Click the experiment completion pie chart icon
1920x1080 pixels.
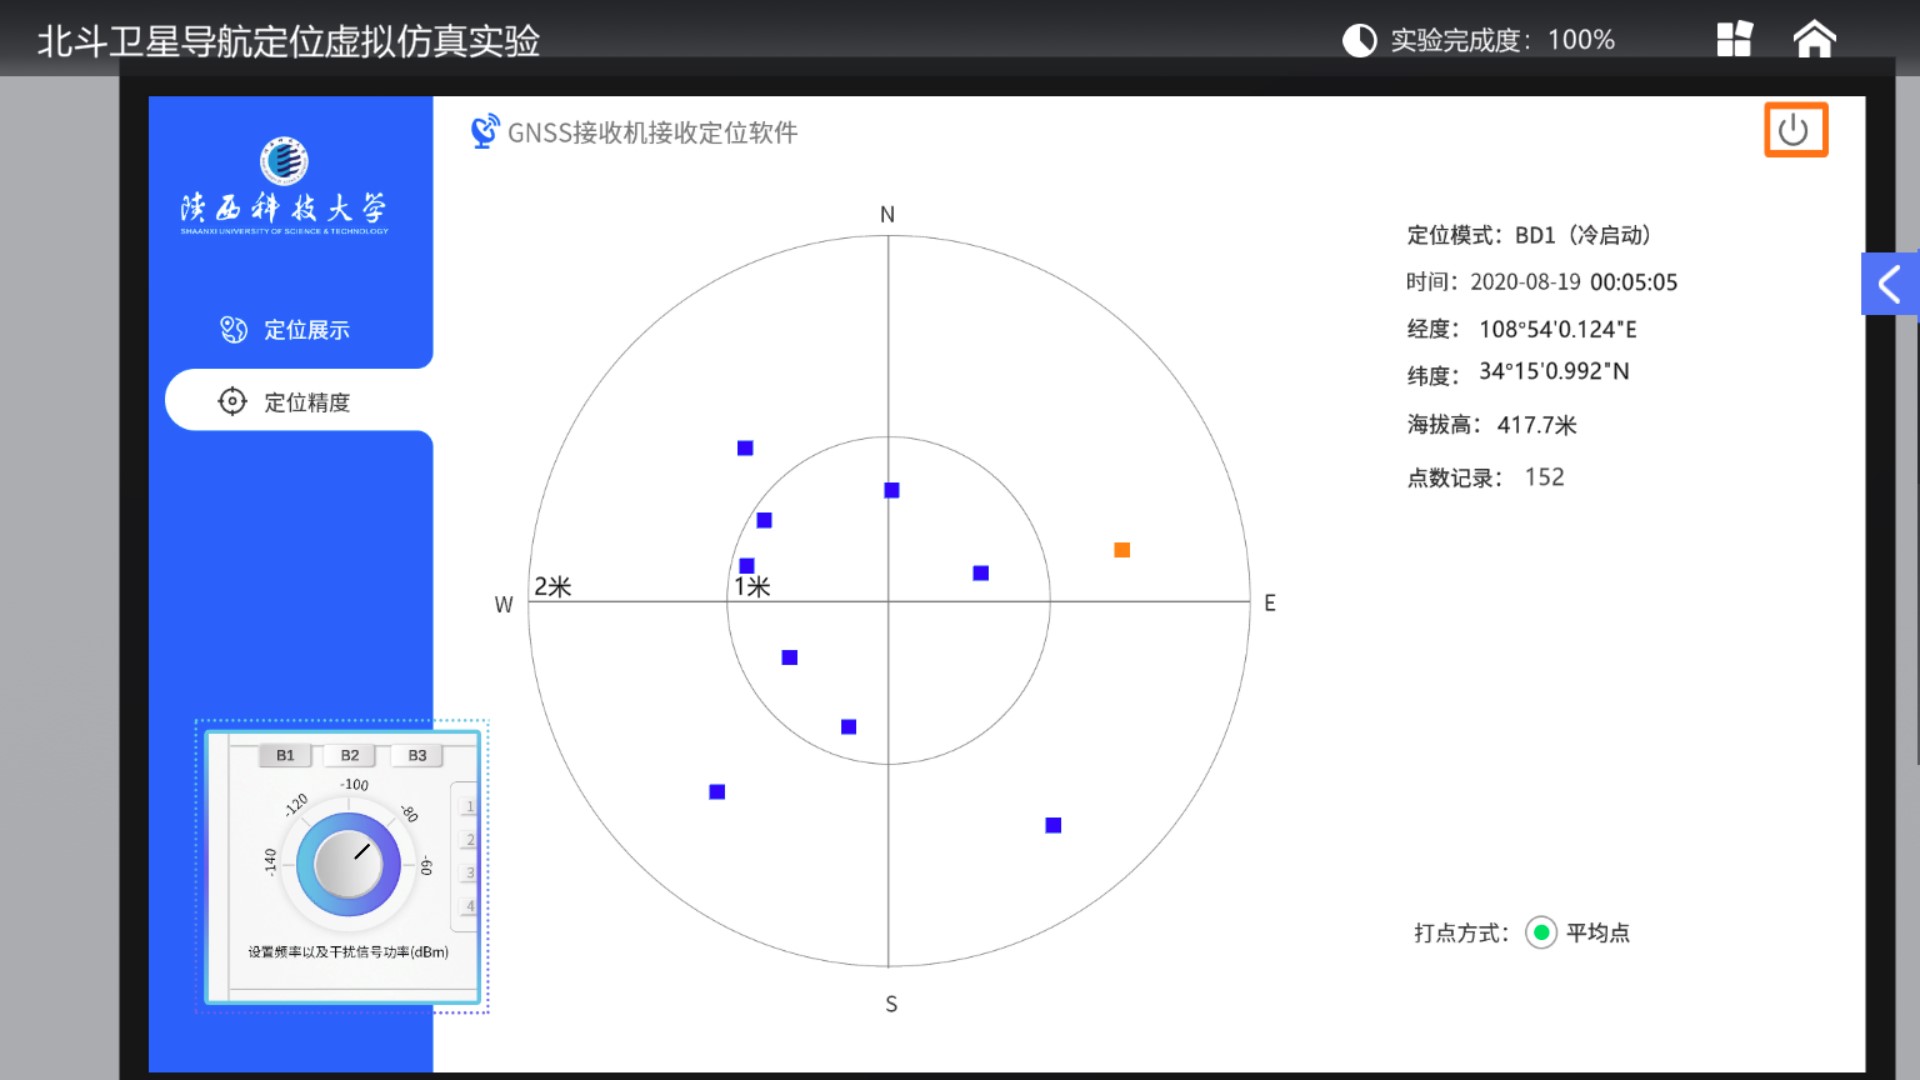tap(1359, 40)
